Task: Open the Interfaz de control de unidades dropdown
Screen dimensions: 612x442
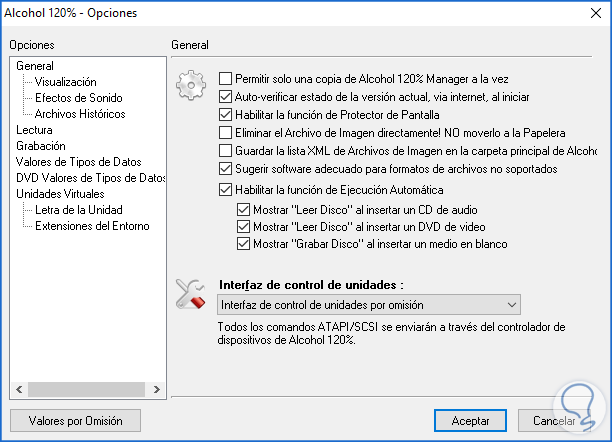Action: click(368, 304)
